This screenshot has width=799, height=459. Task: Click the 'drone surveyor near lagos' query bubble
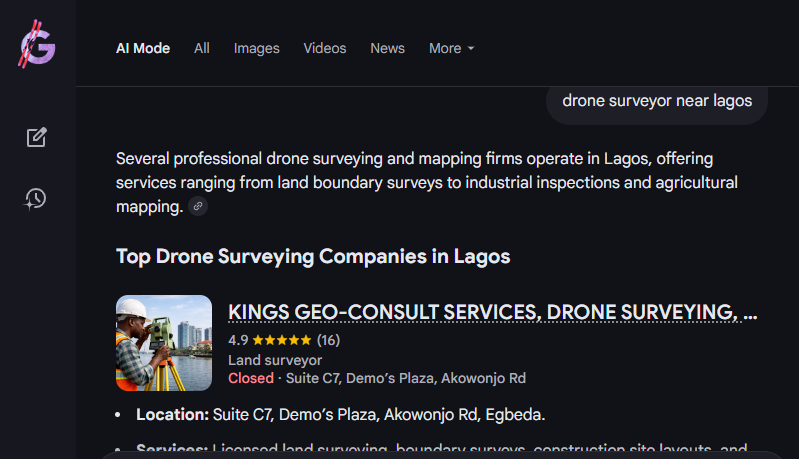[657, 101]
